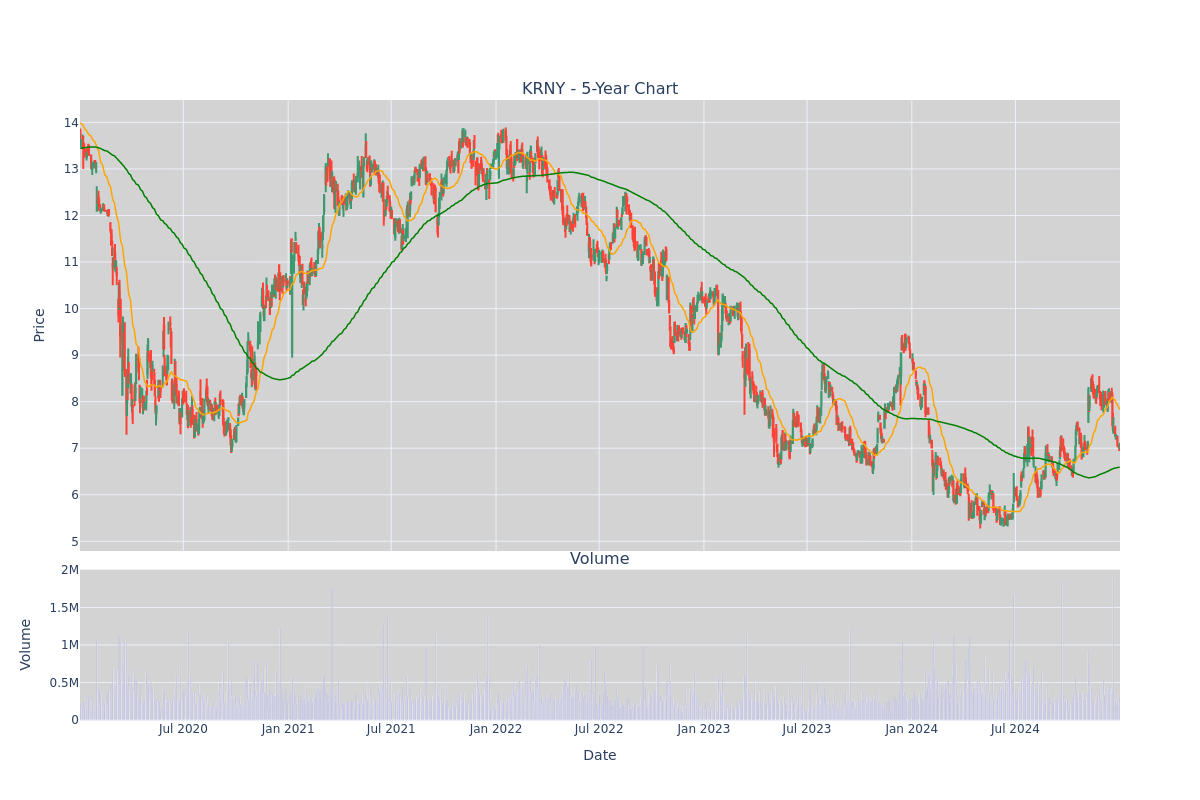The height and width of the screenshot is (800, 1200).
Task: Select the price tick label "13"
Action: pyautogui.click(x=71, y=169)
